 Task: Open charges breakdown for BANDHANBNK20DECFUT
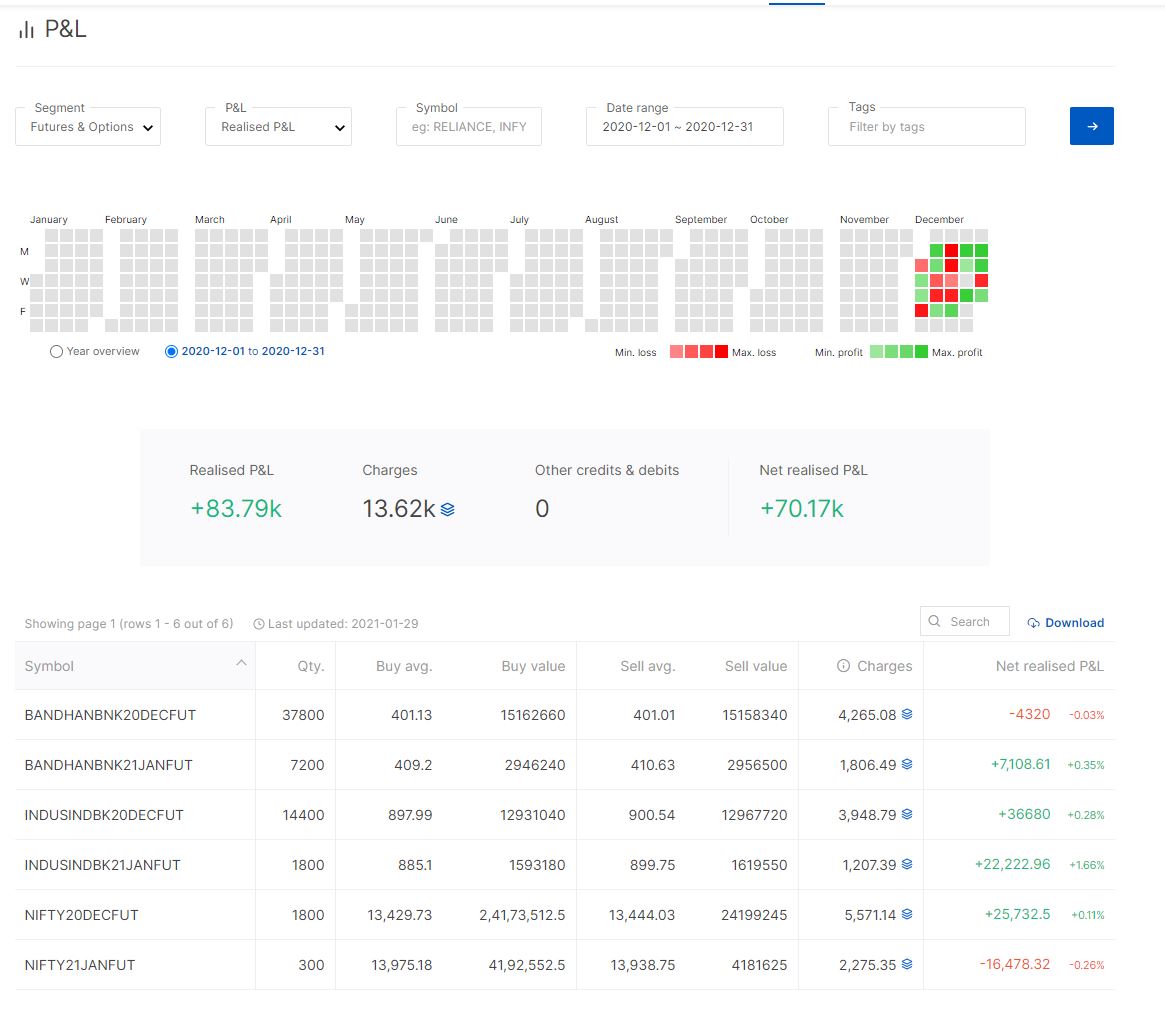point(907,715)
